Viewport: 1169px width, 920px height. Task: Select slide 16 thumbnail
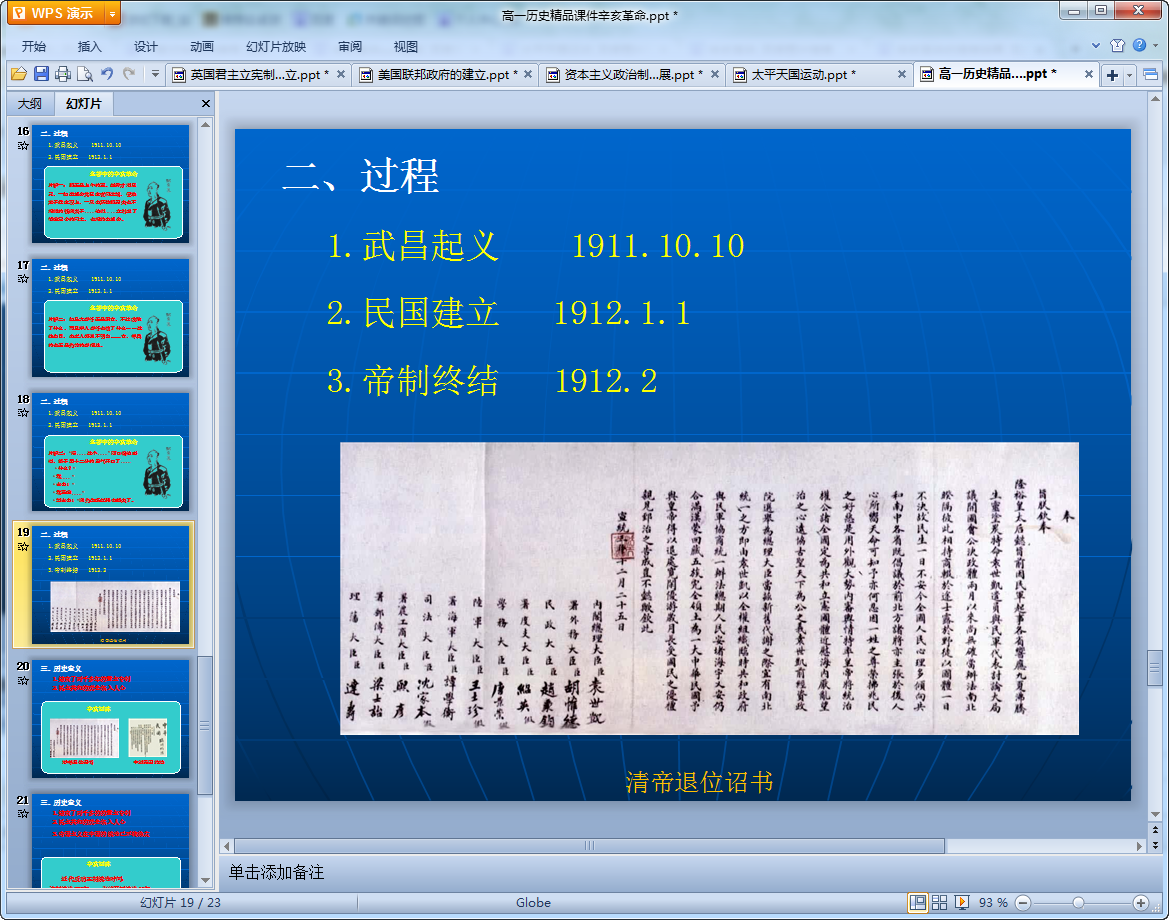point(110,184)
